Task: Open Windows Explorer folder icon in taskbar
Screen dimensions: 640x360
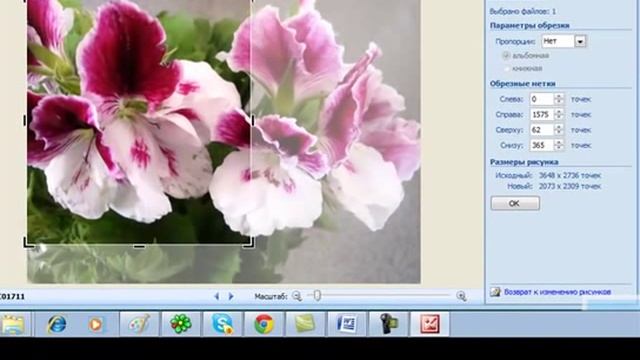Action: (x=13, y=324)
